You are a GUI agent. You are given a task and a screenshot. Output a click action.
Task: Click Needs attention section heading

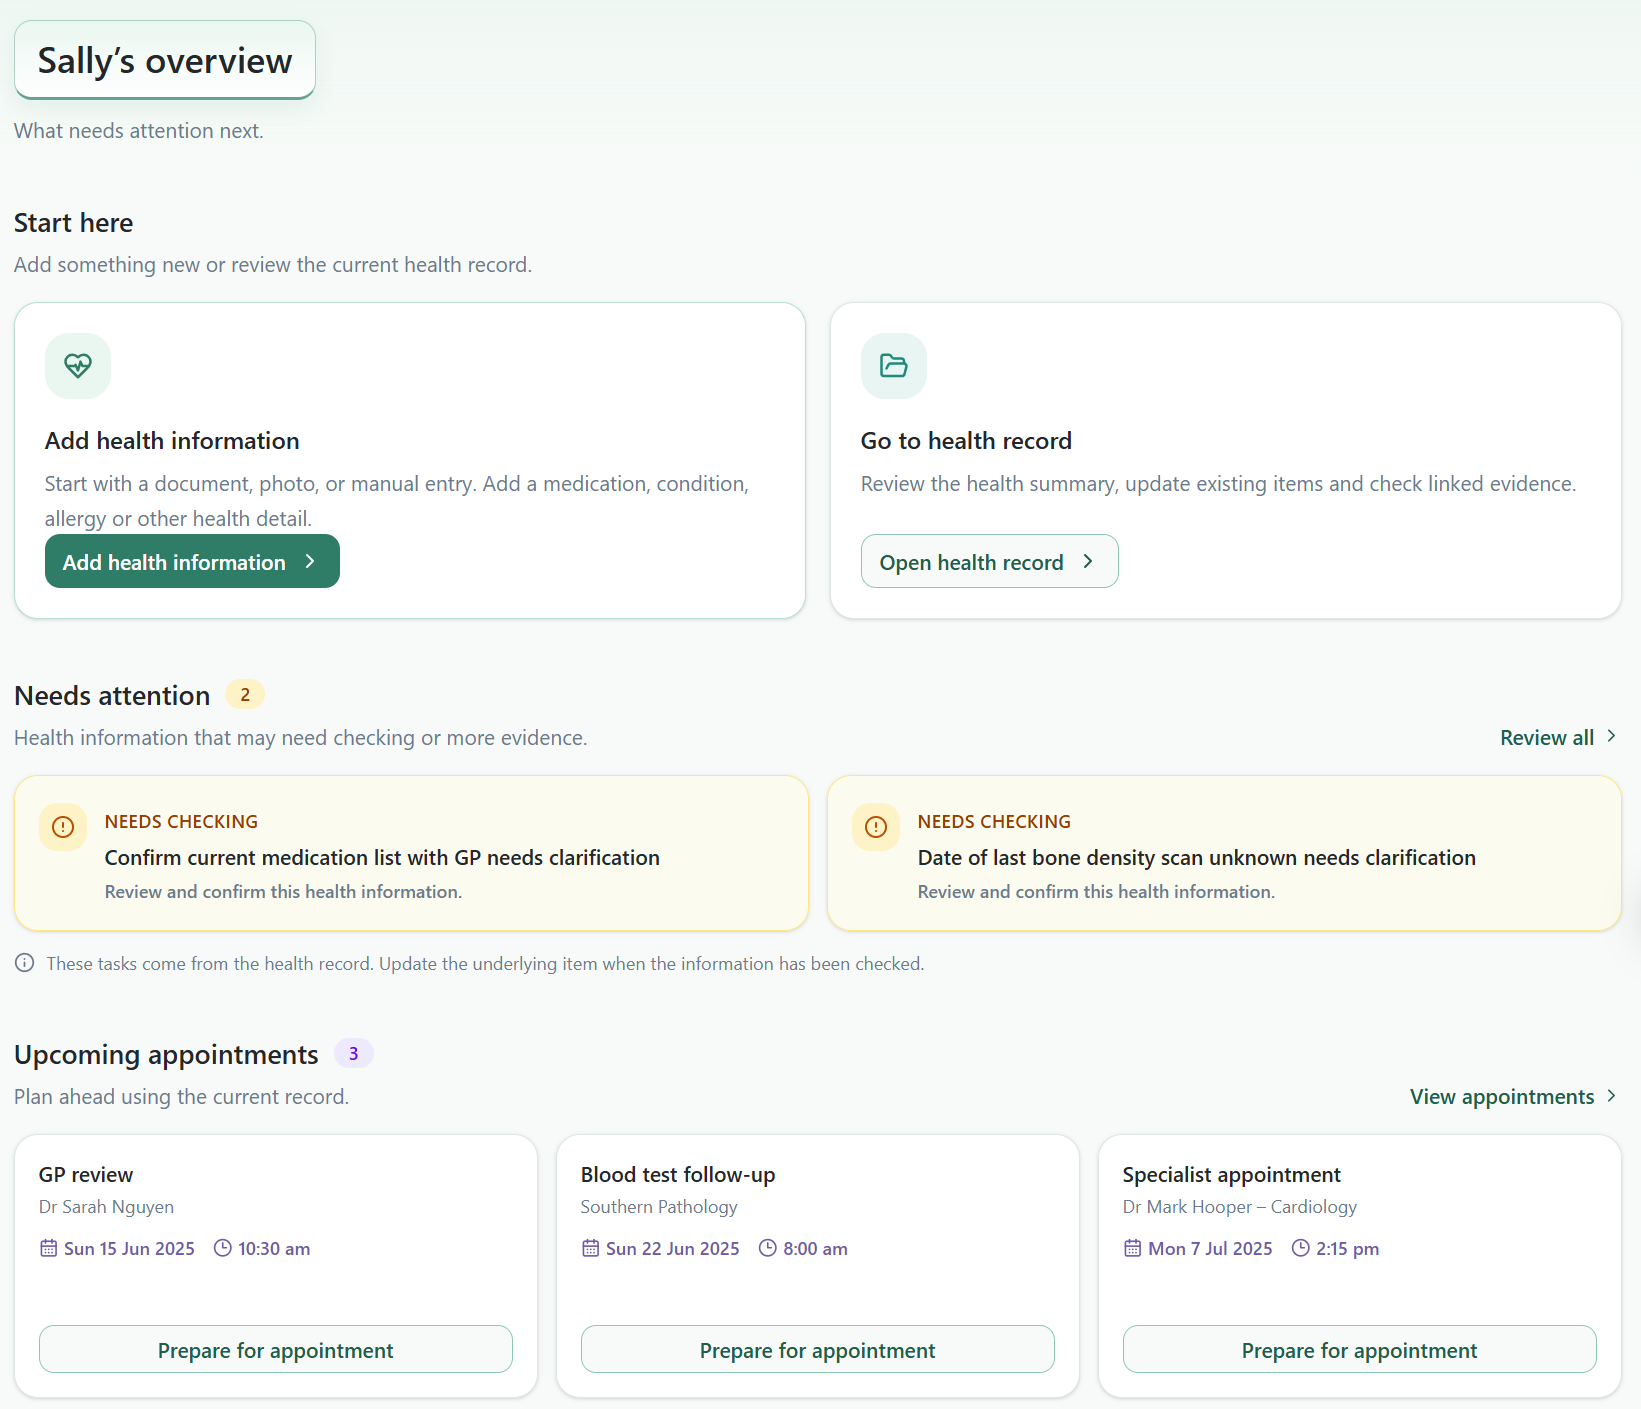112,695
